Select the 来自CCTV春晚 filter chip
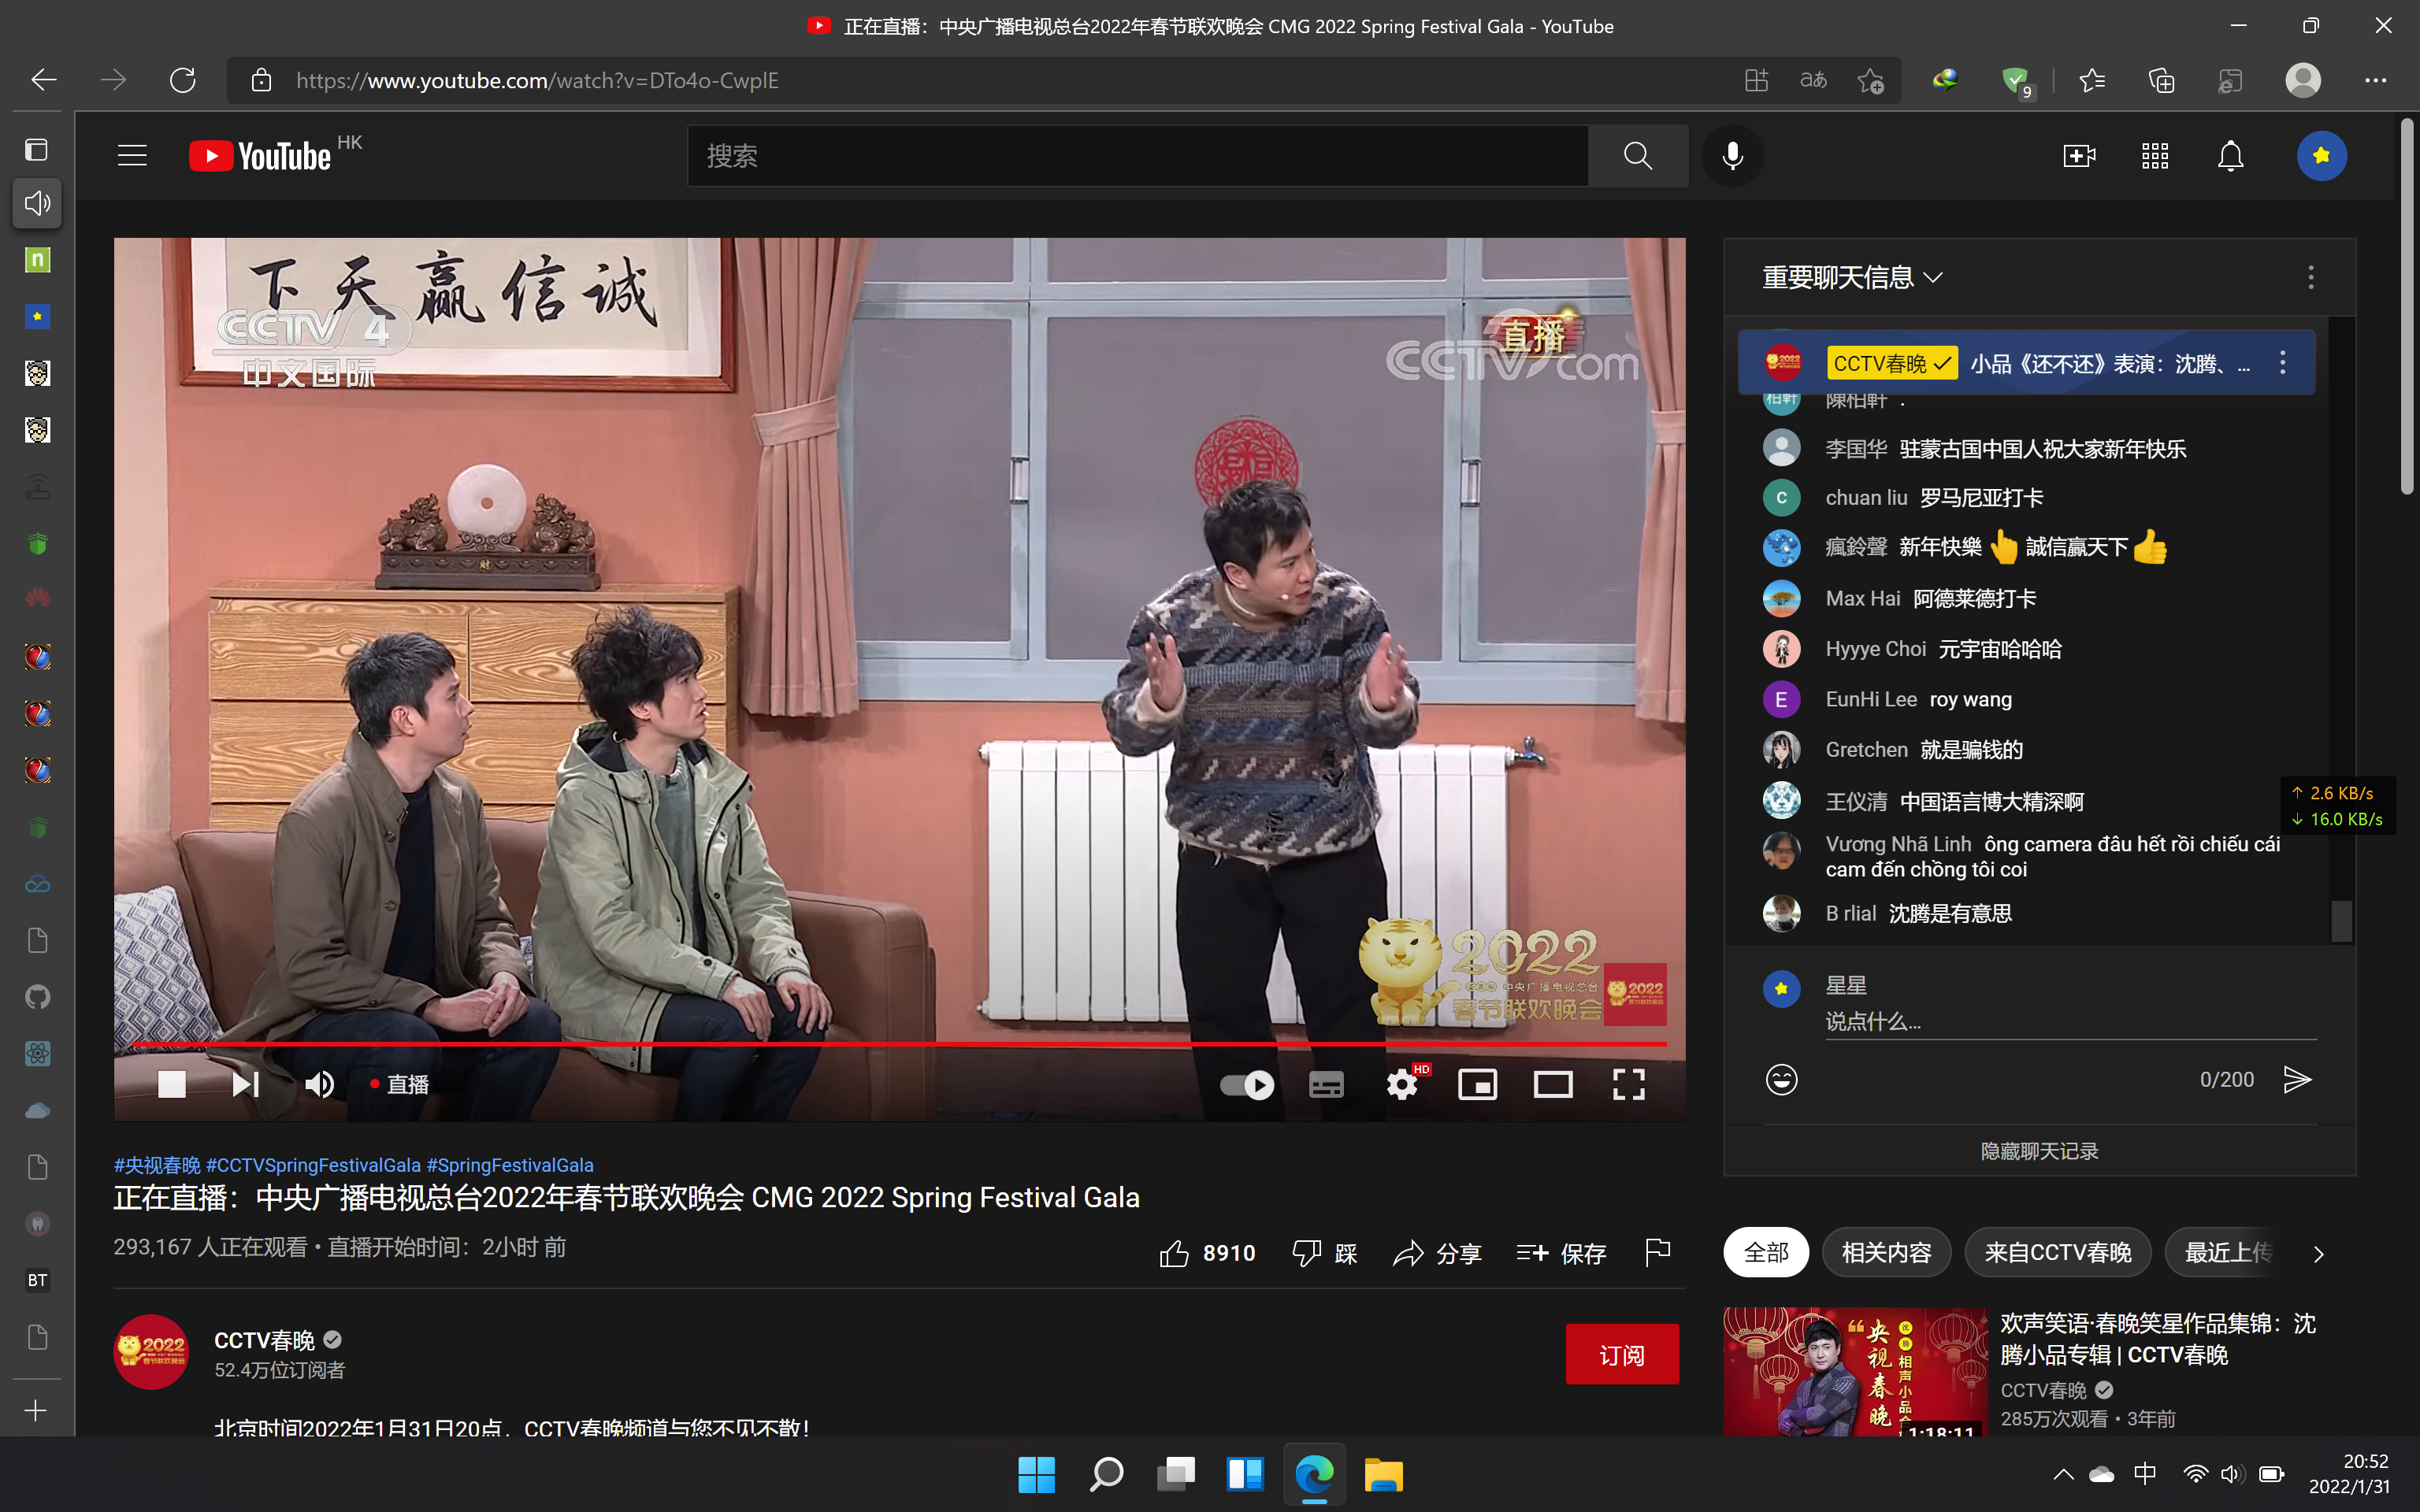Screen dimensions: 2420x1512 [2058, 1252]
